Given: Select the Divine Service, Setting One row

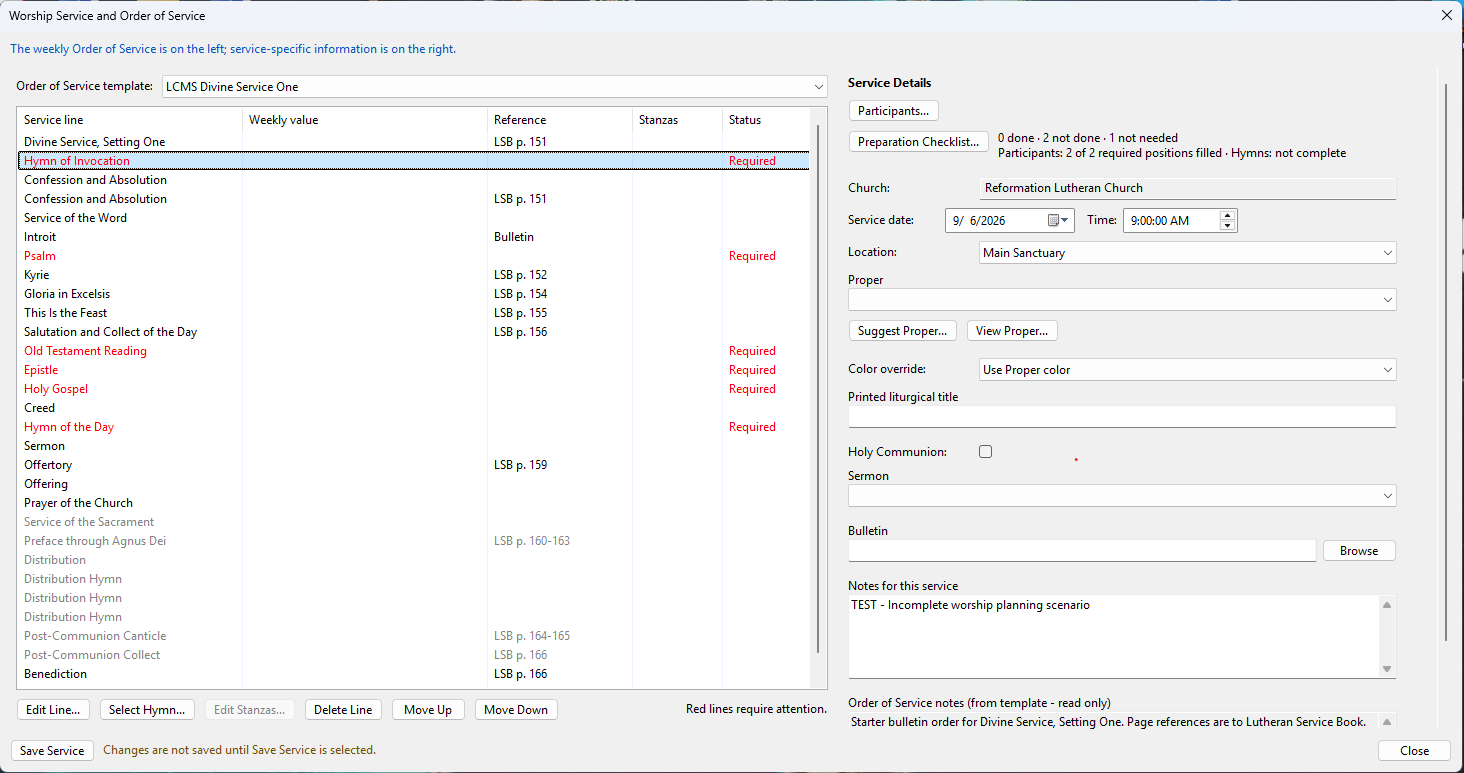Looking at the screenshot, I should tap(414, 142).
